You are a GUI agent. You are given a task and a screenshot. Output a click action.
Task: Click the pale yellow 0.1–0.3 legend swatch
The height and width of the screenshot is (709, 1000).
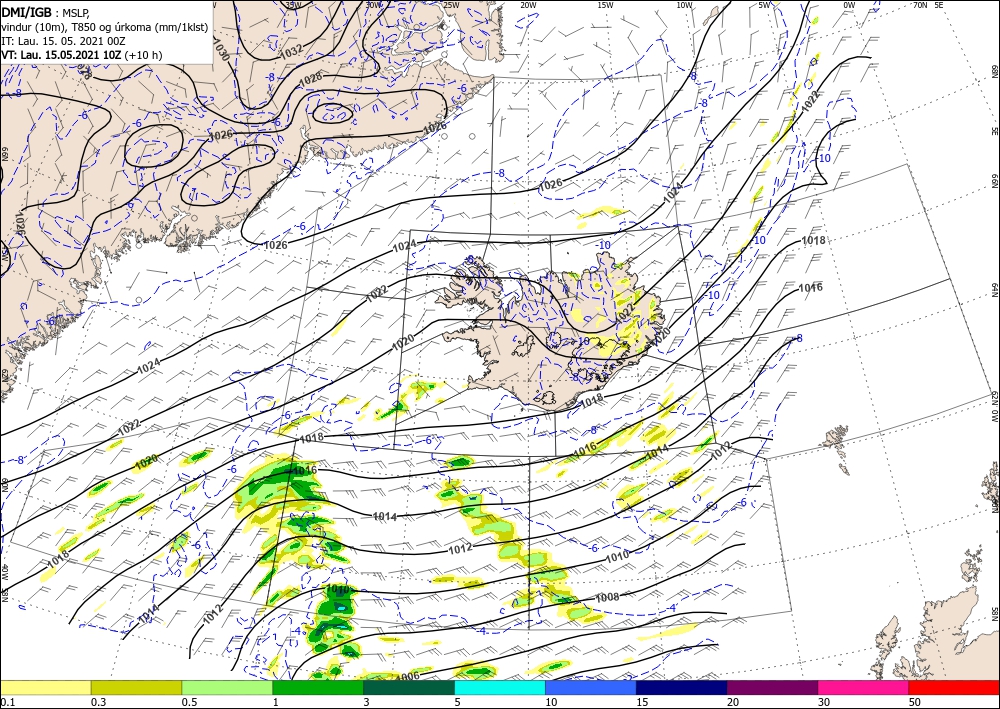45,687
